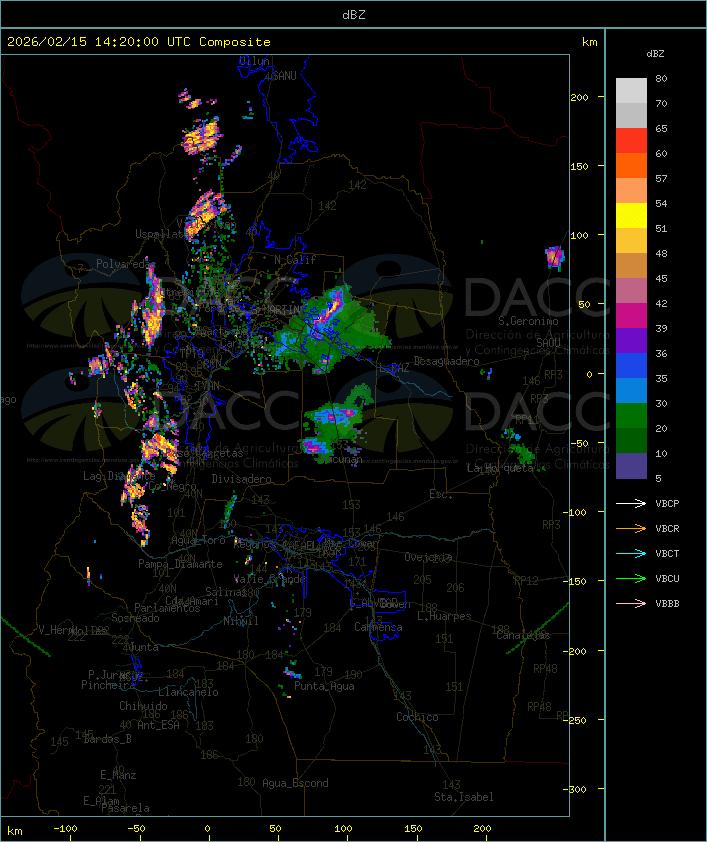Choose the bright green legend swatch
Screen dimensions: 707x842
631,416
